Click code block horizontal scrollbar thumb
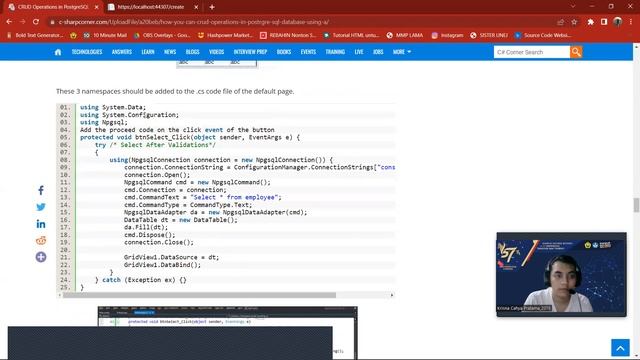The image size is (640, 360). tap(199, 295)
